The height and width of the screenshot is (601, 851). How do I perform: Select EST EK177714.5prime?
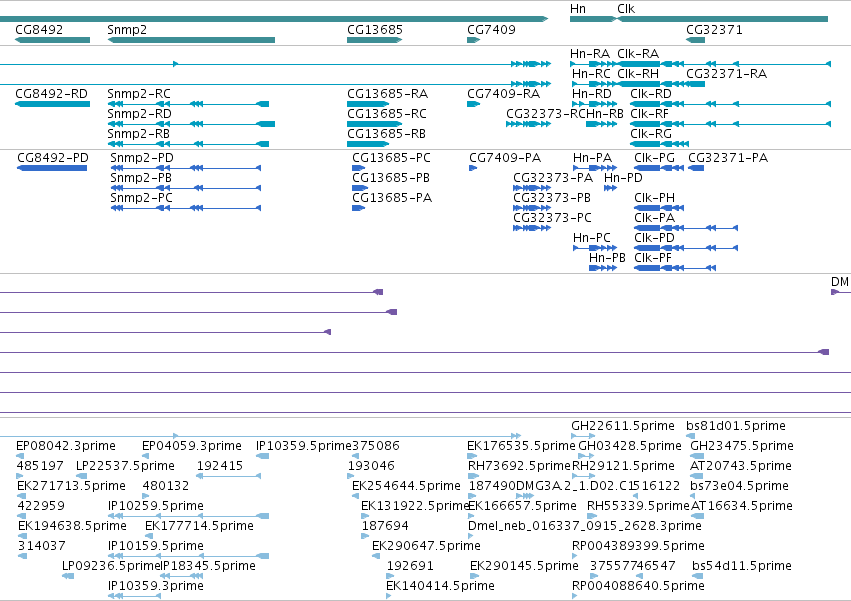click(x=199, y=527)
